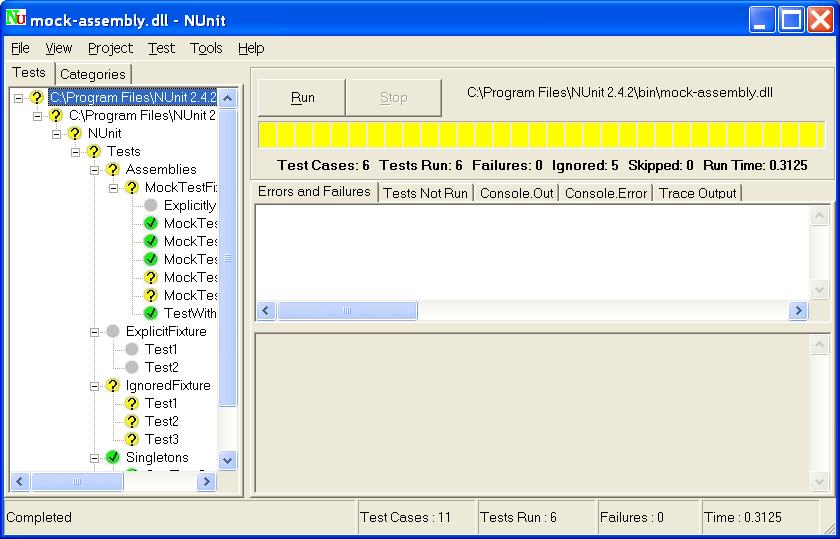This screenshot has width=840, height=539.
Task: Click the test tree's scroll right arrow
Action: point(206,482)
